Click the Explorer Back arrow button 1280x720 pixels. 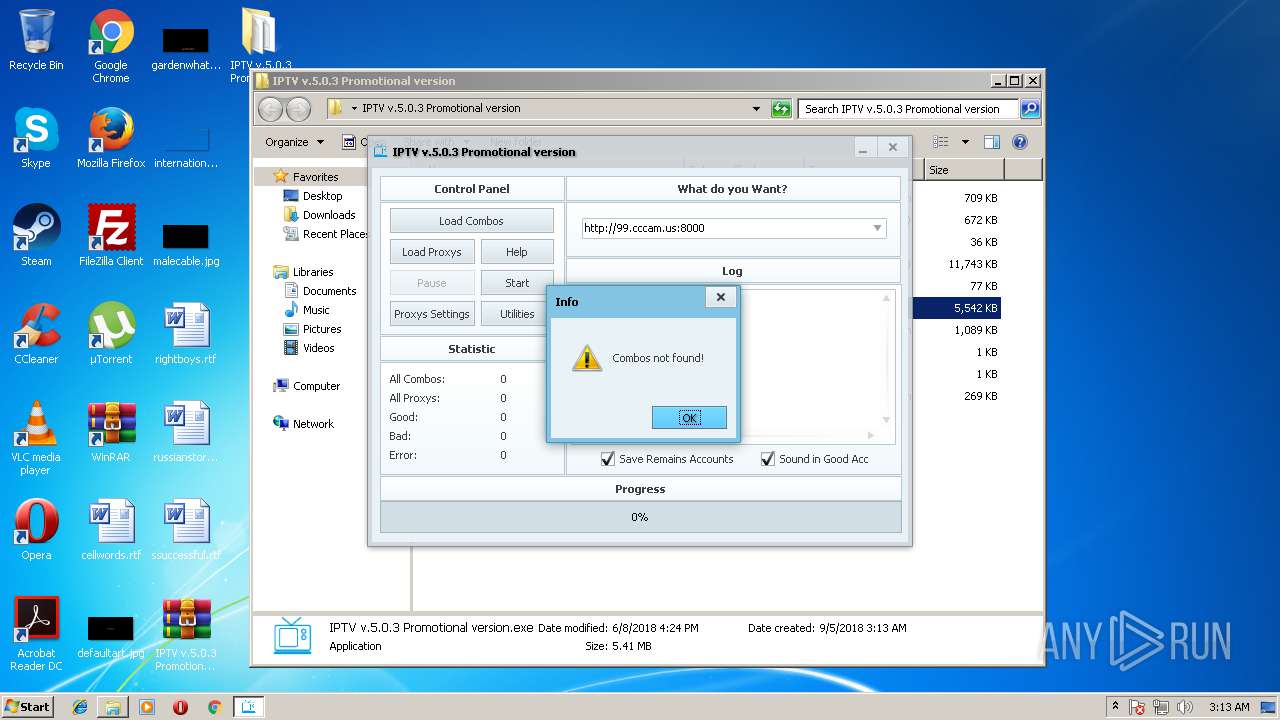click(270, 109)
